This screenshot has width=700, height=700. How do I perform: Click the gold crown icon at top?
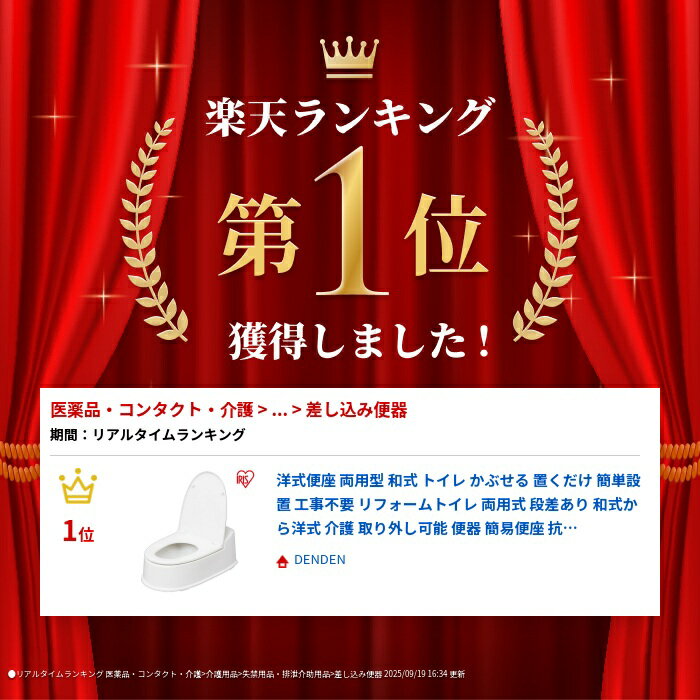[x=349, y=58]
